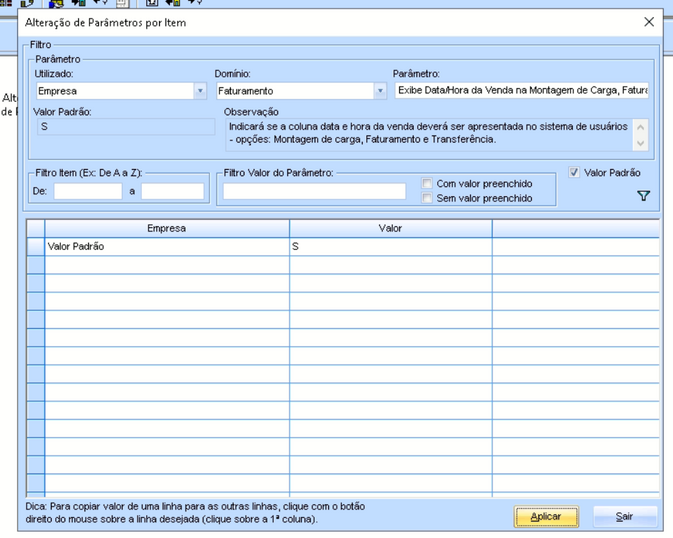This screenshot has width=673, height=538.
Task: Expand the Domínio dropdown showing Faturamento
Action: pyautogui.click(x=380, y=91)
